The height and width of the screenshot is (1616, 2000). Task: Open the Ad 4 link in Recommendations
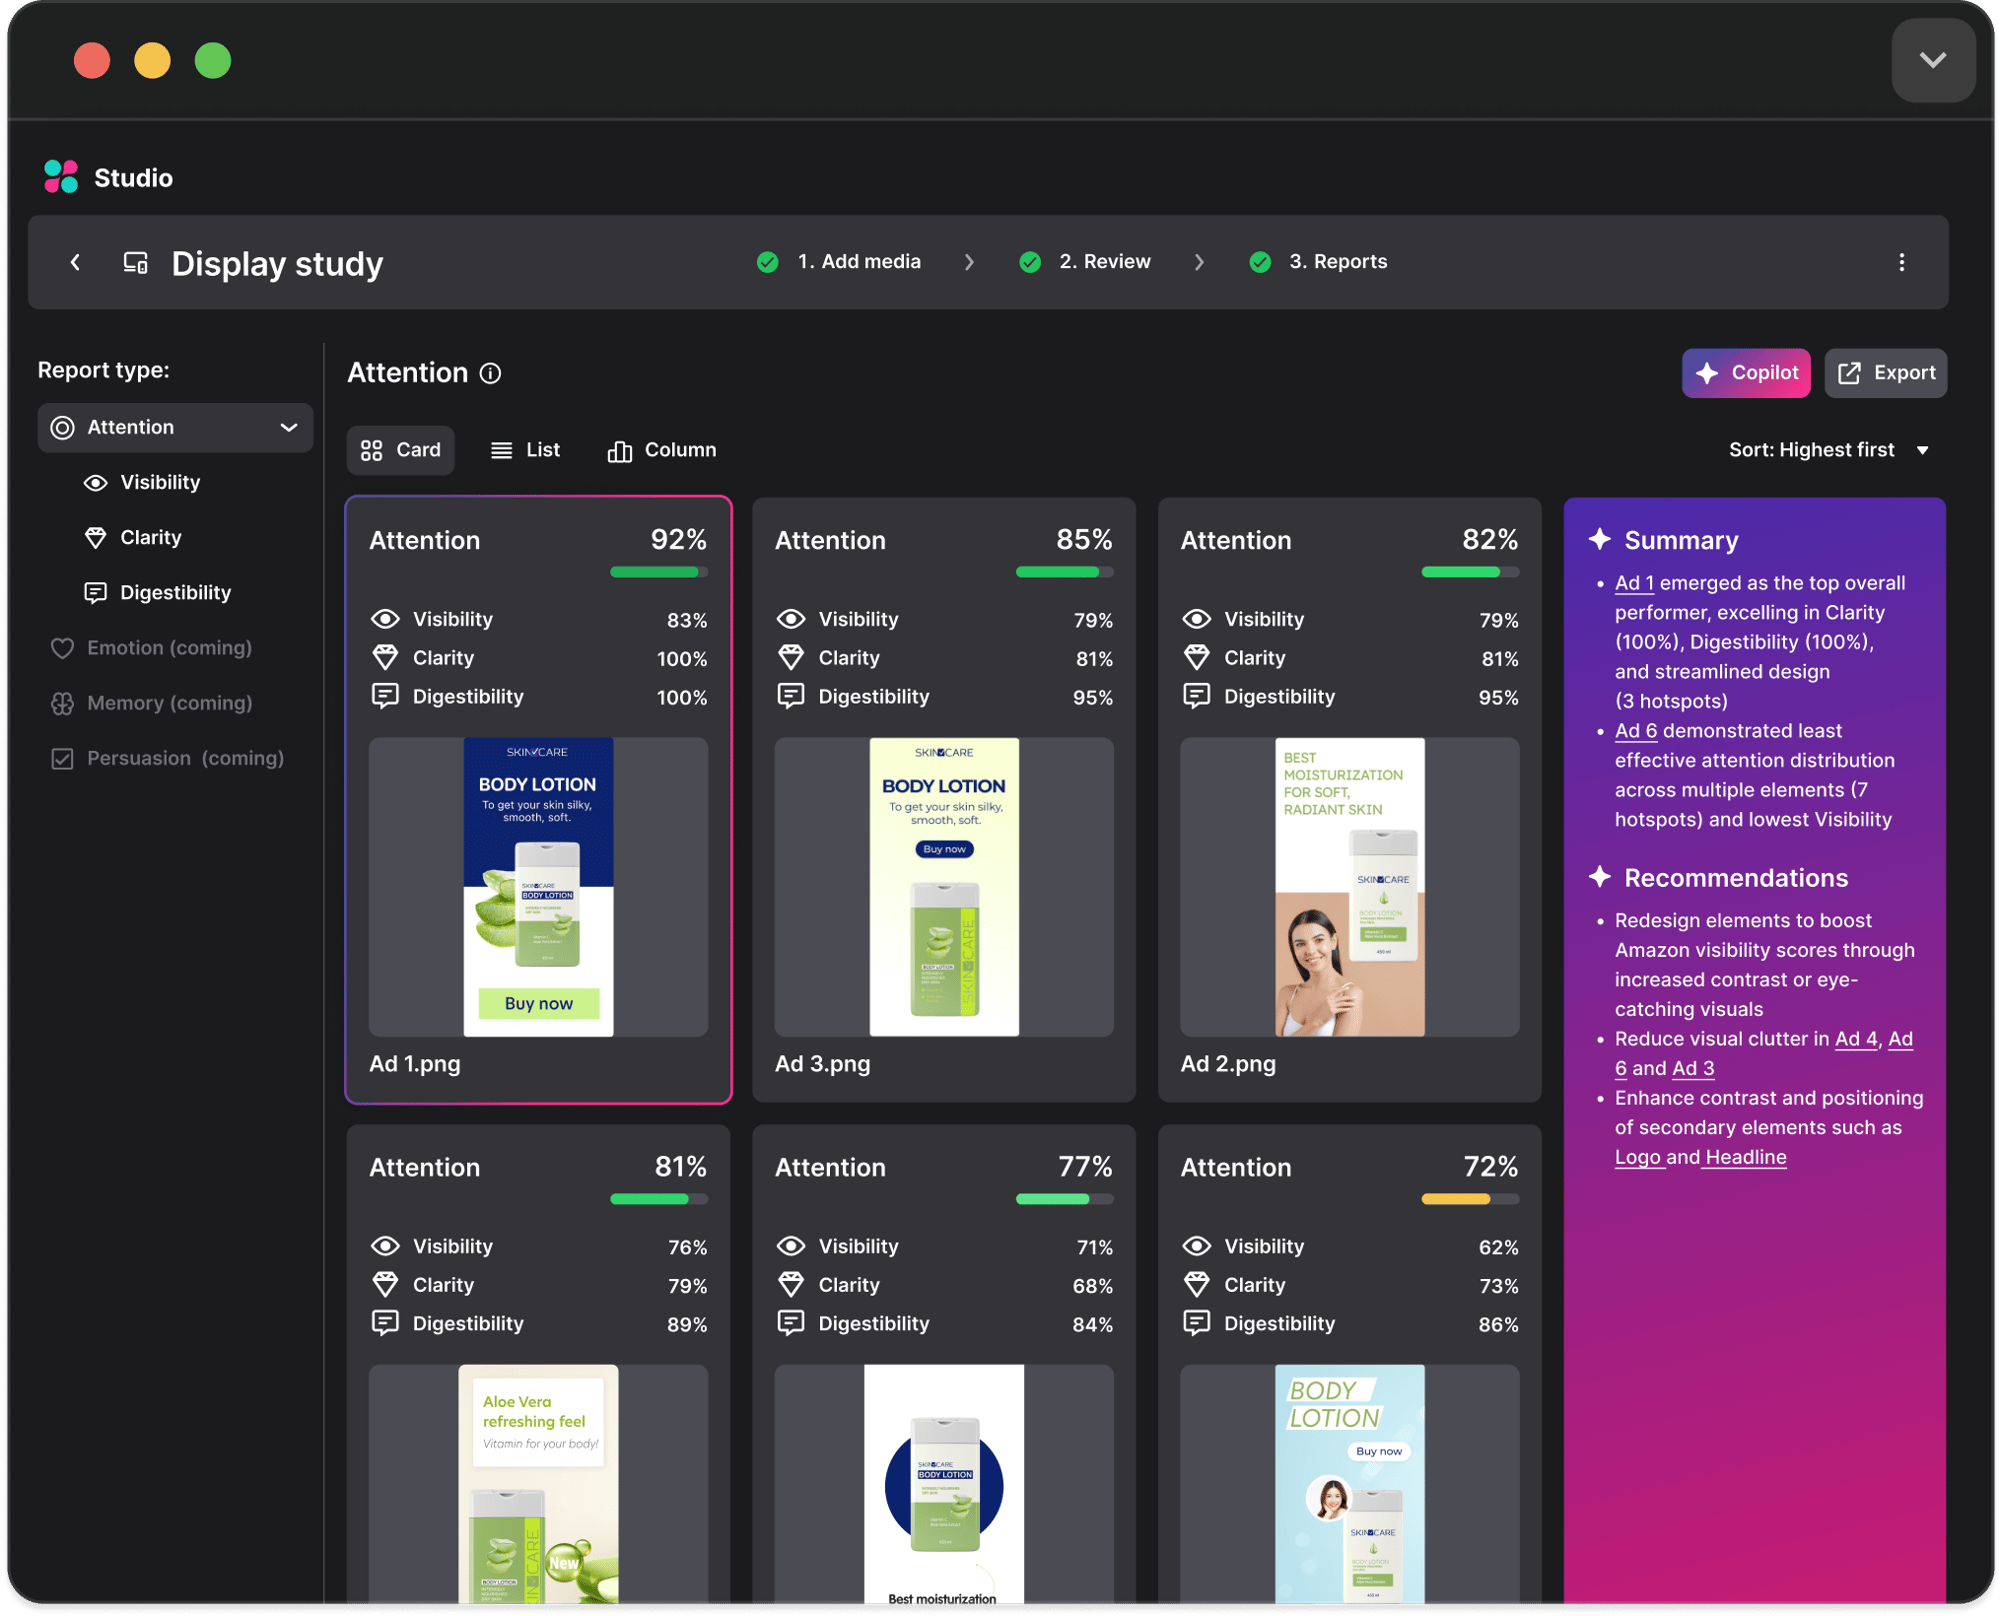(x=1856, y=1039)
